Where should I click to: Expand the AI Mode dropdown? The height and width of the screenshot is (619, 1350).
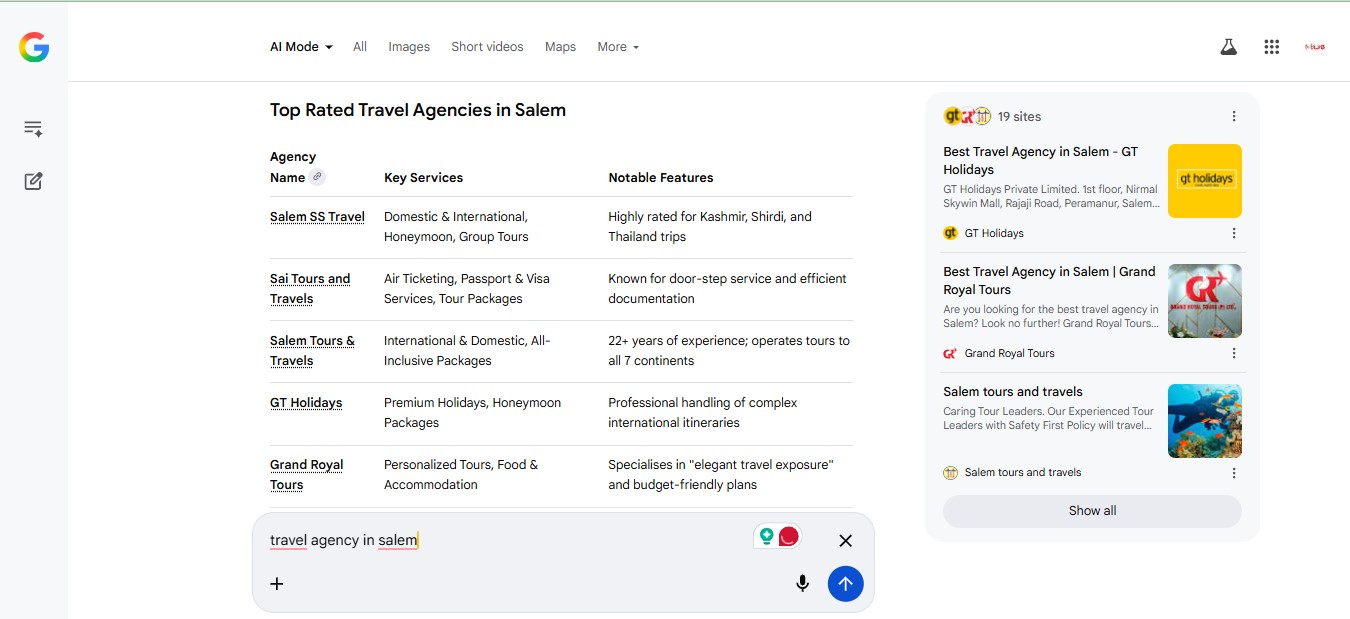(x=301, y=47)
